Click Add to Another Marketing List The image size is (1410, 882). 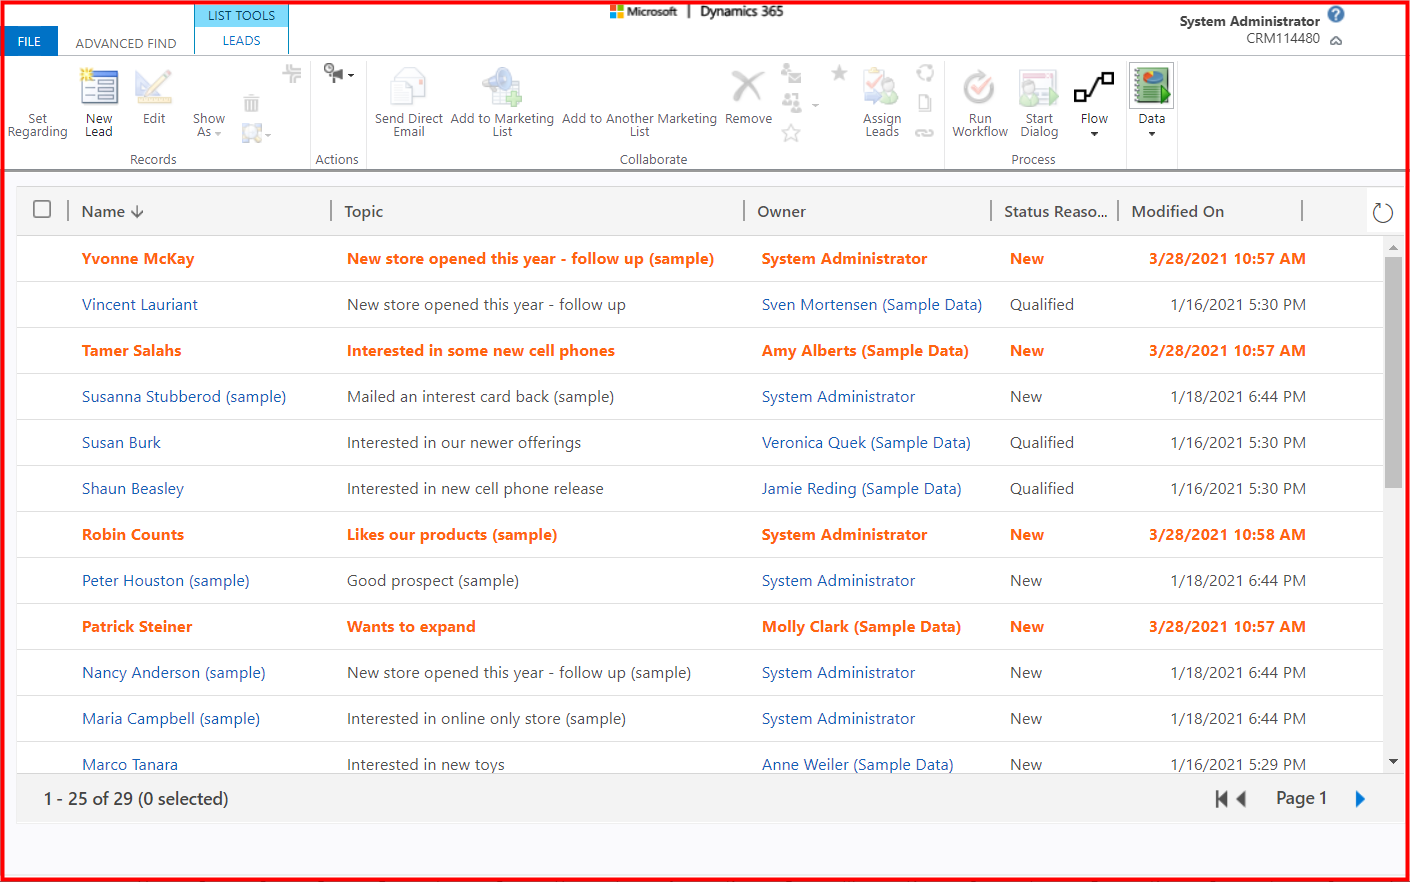point(639,125)
